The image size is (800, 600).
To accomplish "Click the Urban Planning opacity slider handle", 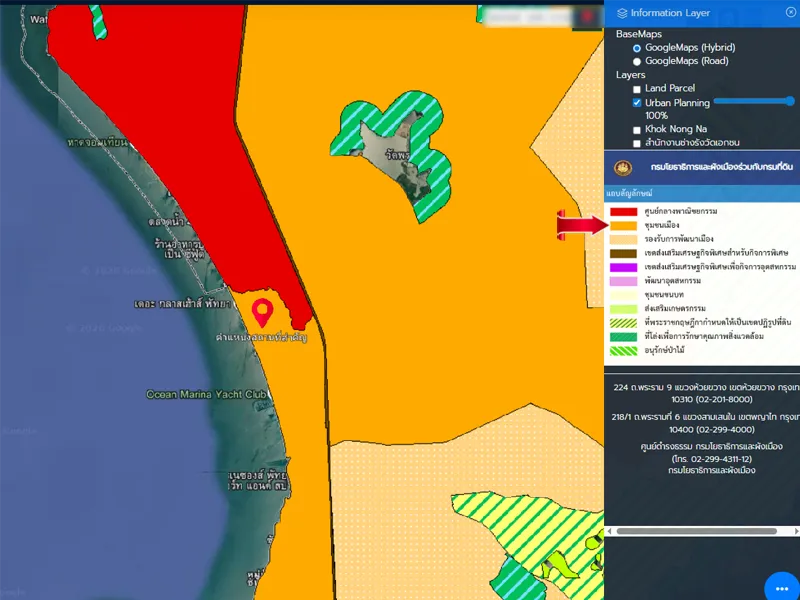I will point(790,101).
